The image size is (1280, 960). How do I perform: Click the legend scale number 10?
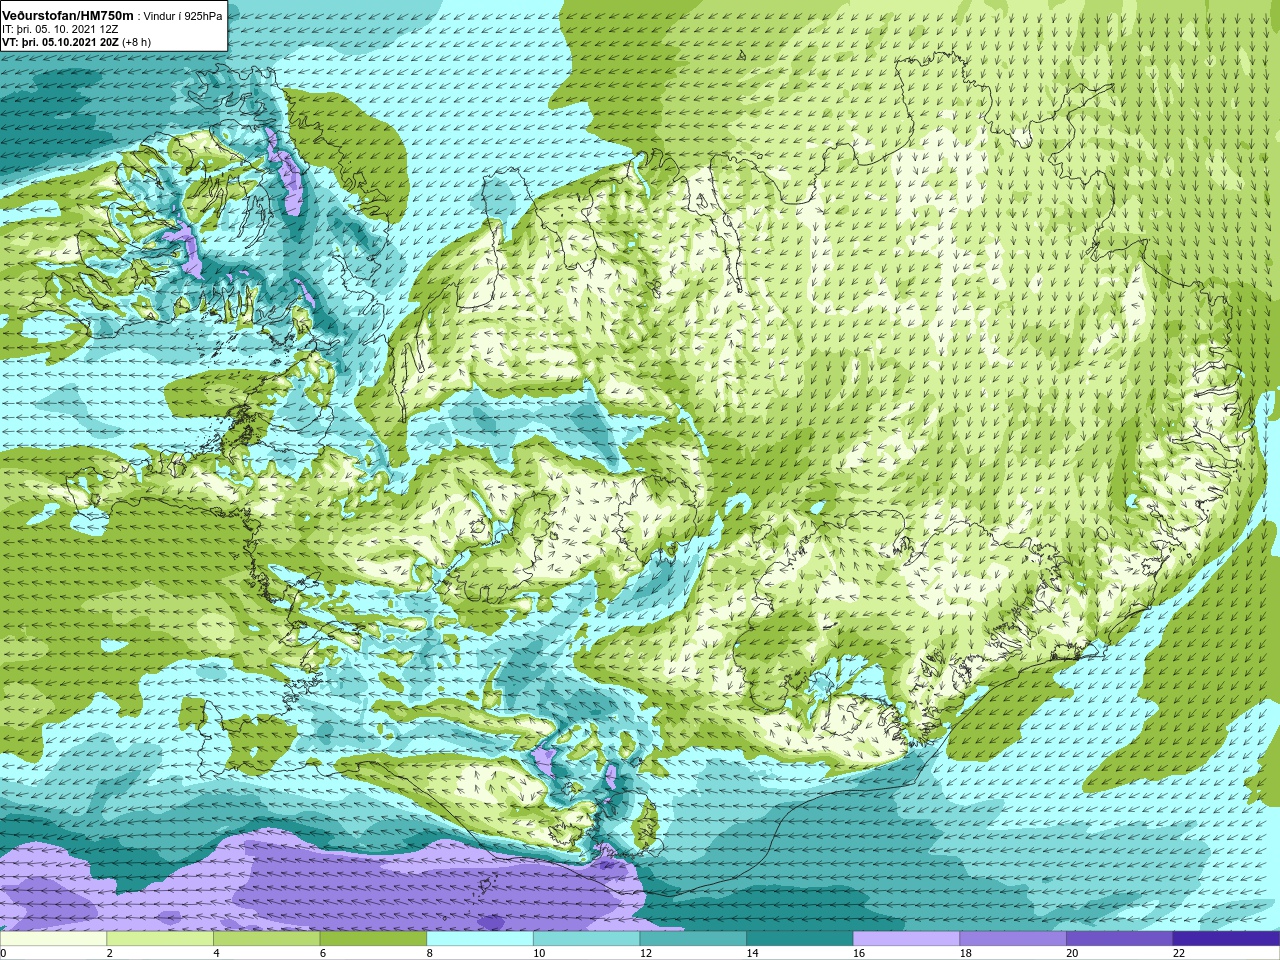(539, 953)
